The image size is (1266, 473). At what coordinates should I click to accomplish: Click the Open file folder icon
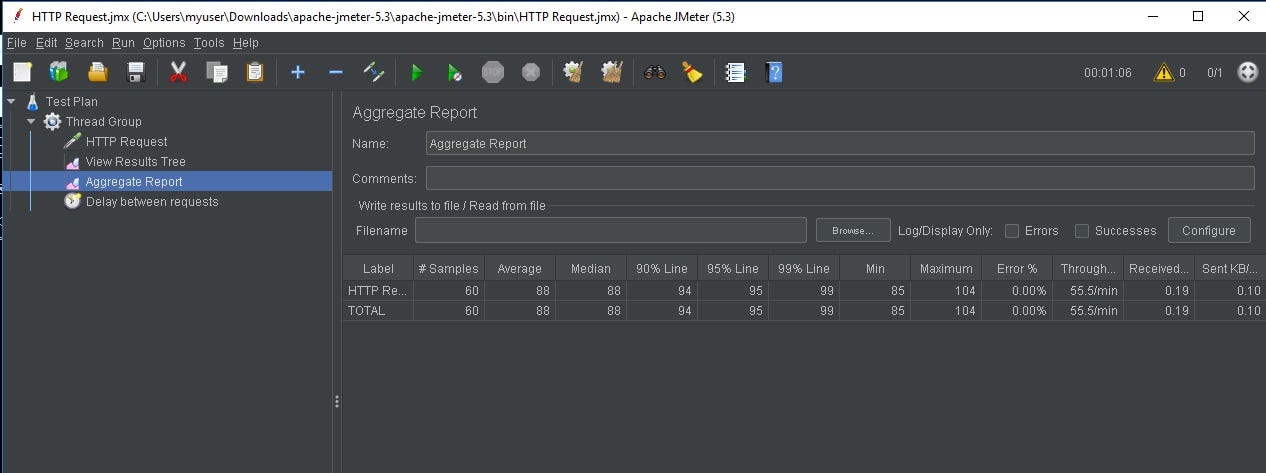(98, 72)
